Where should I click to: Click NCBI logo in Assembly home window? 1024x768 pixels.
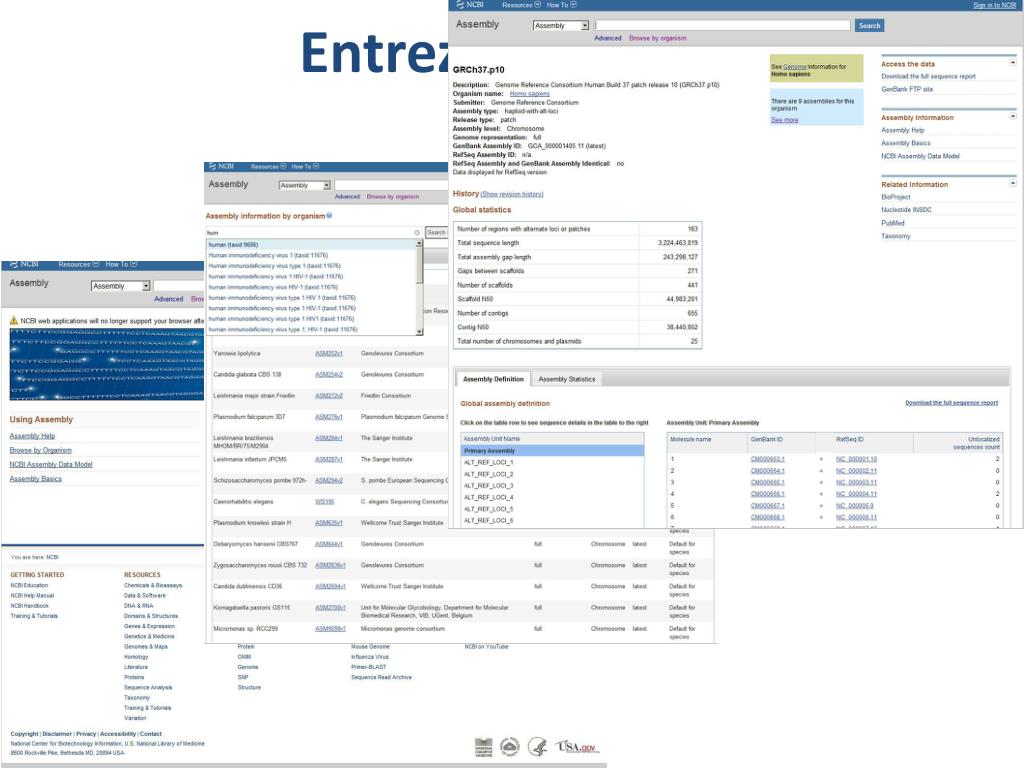pyautogui.click(x=25, y=264)
